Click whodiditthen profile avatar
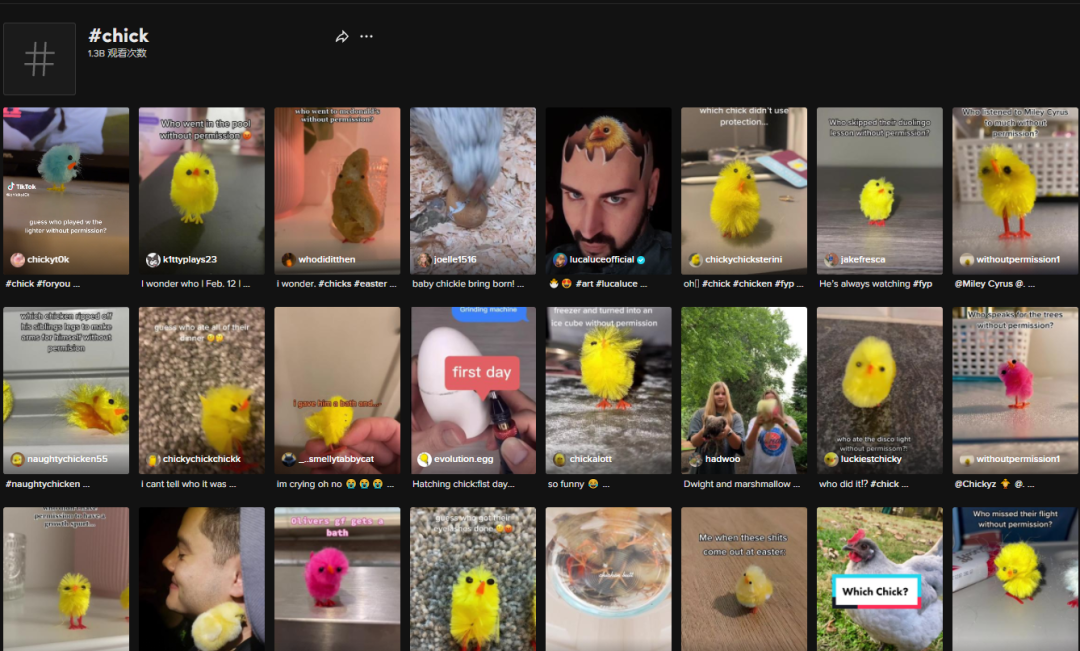 [x=289, y=260]
